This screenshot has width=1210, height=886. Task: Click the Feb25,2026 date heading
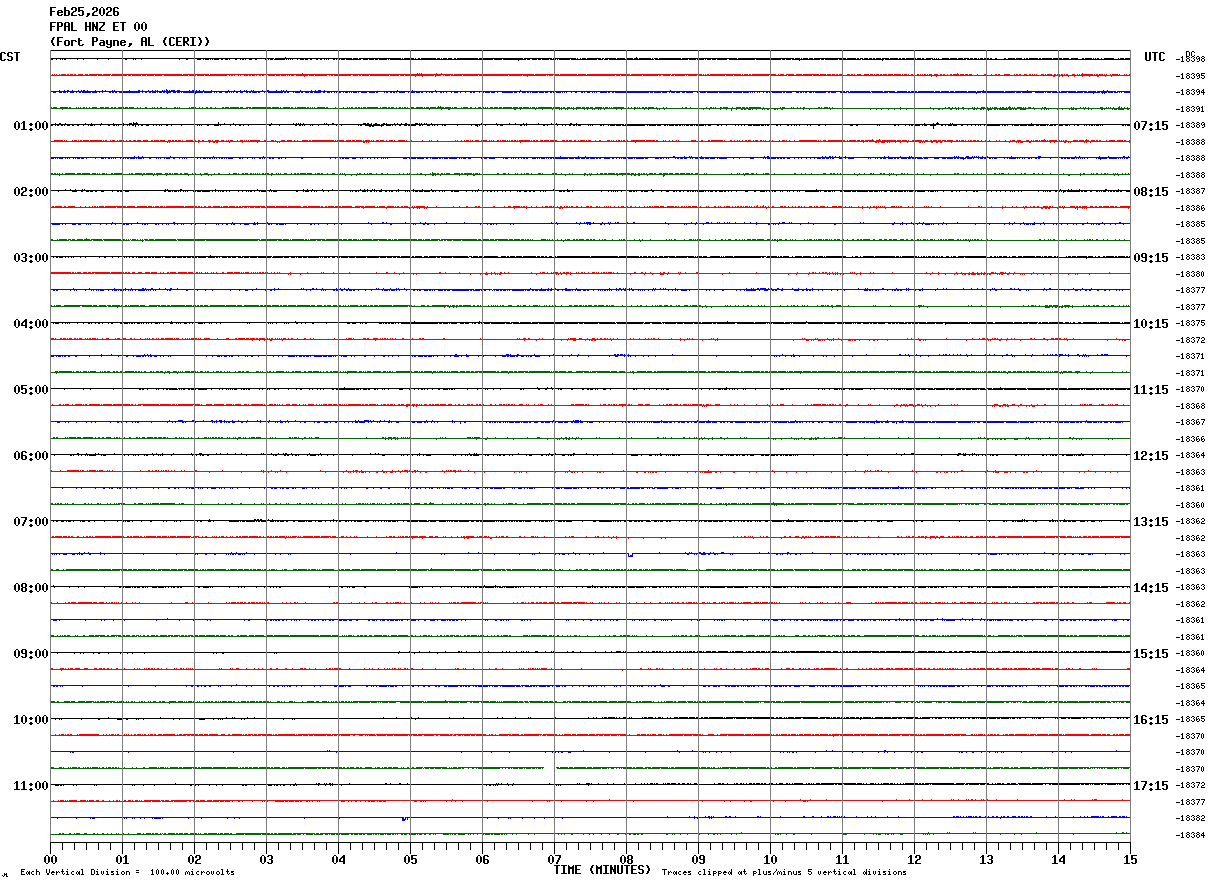pos(84,12)
